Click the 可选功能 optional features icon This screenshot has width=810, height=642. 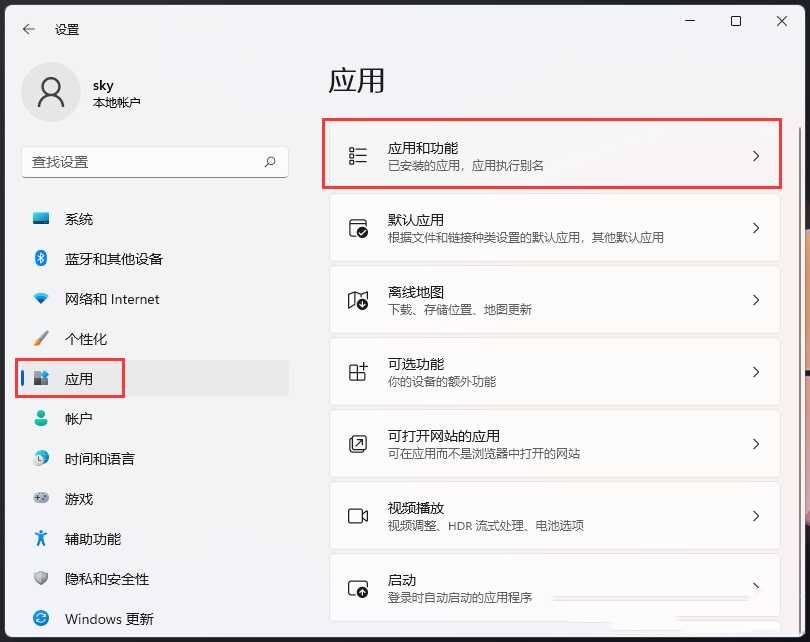click(356, 371)
